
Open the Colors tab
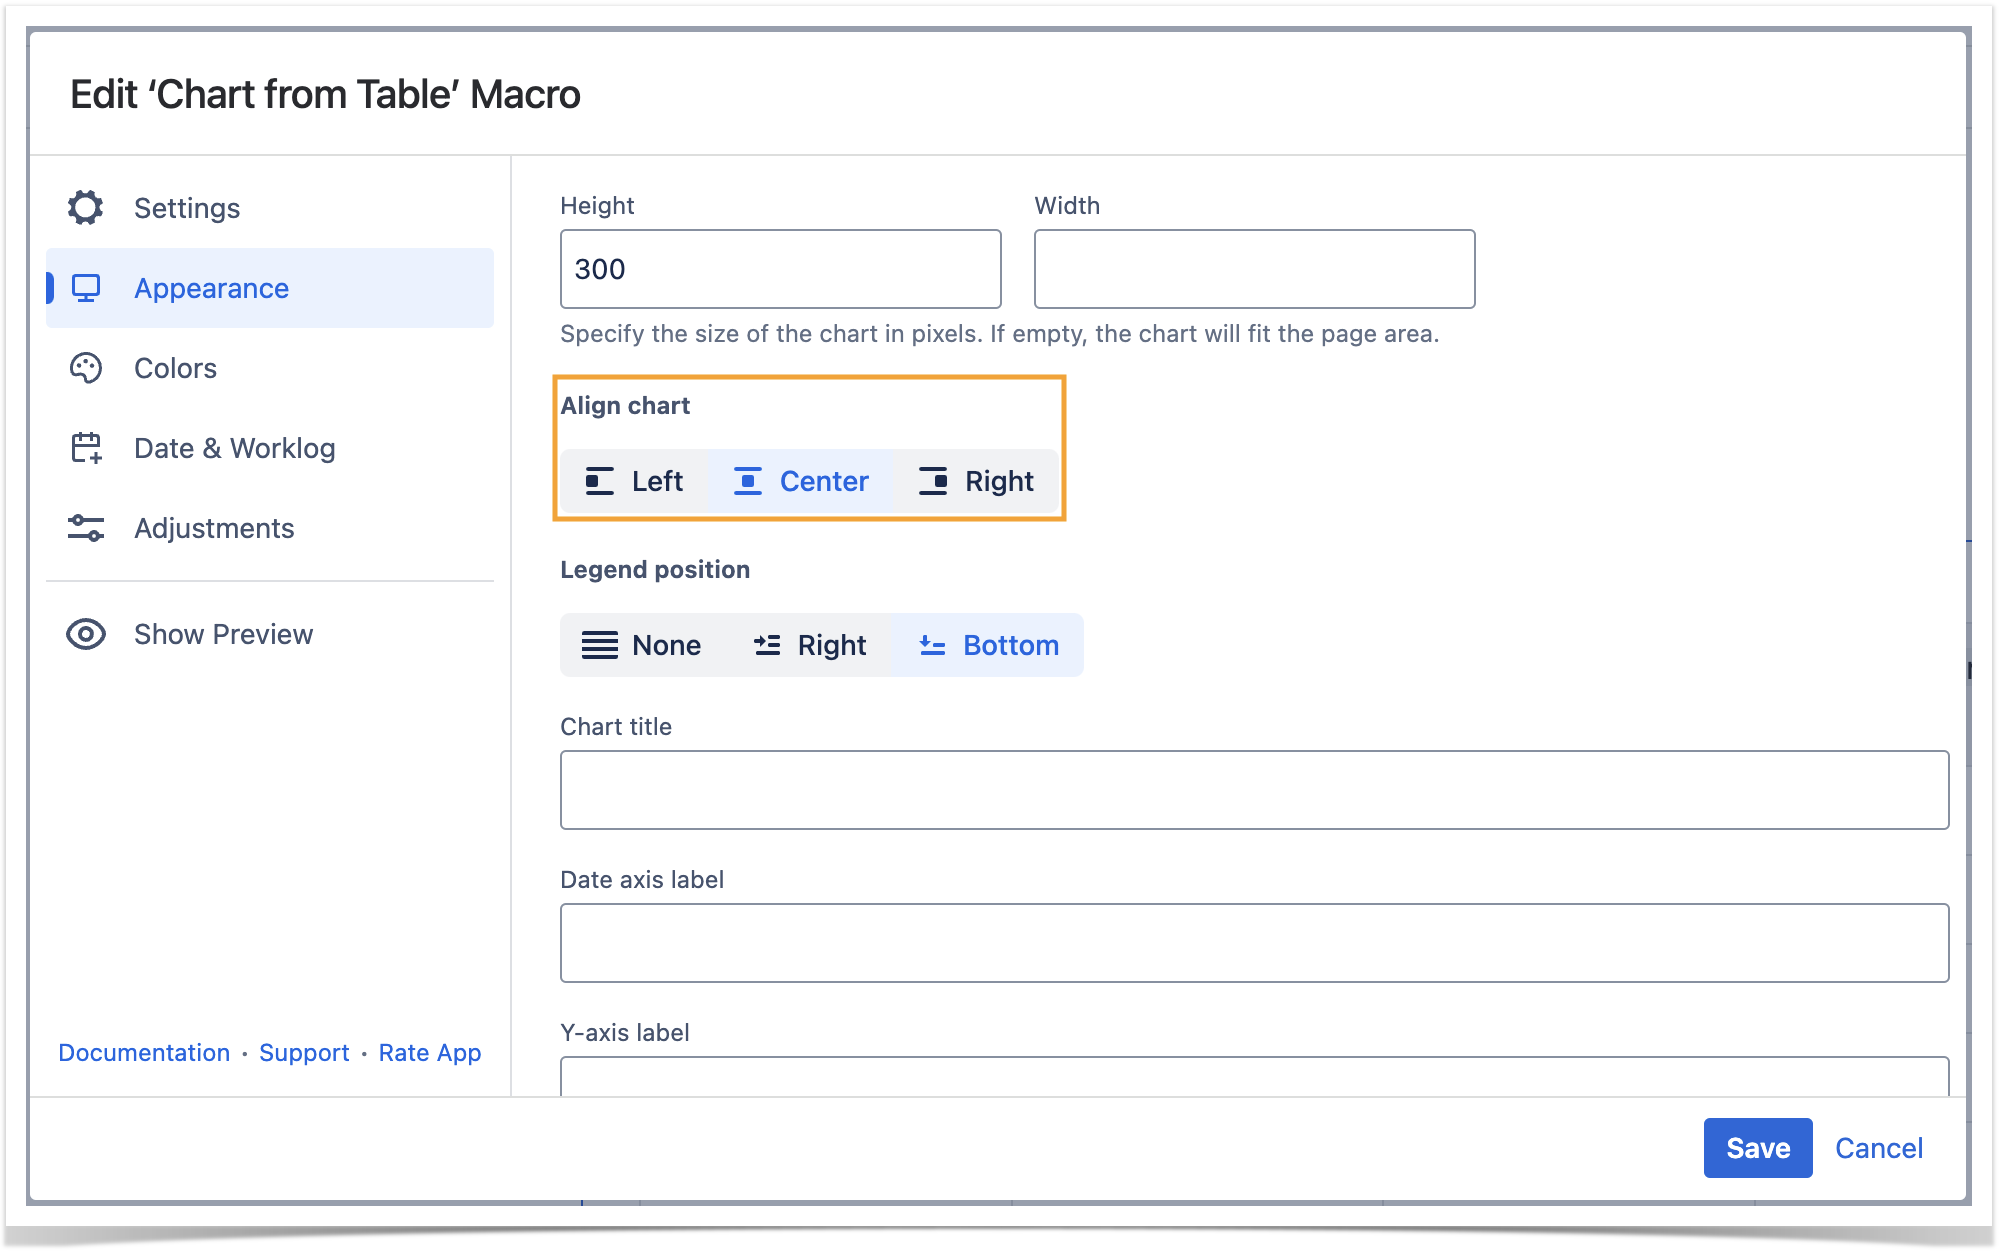click(x=175, y=368)
